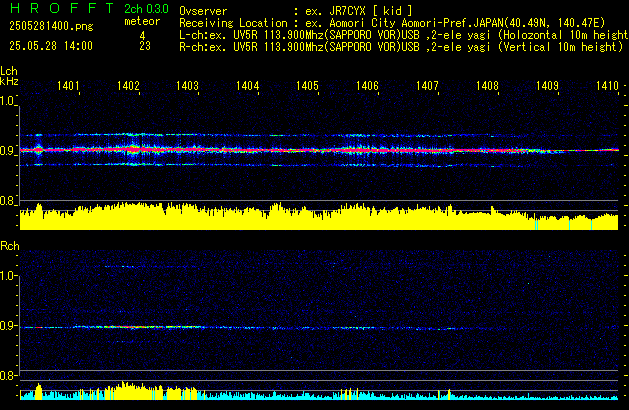
Task: Click the 'meteor' label
Action: [142, 21]
